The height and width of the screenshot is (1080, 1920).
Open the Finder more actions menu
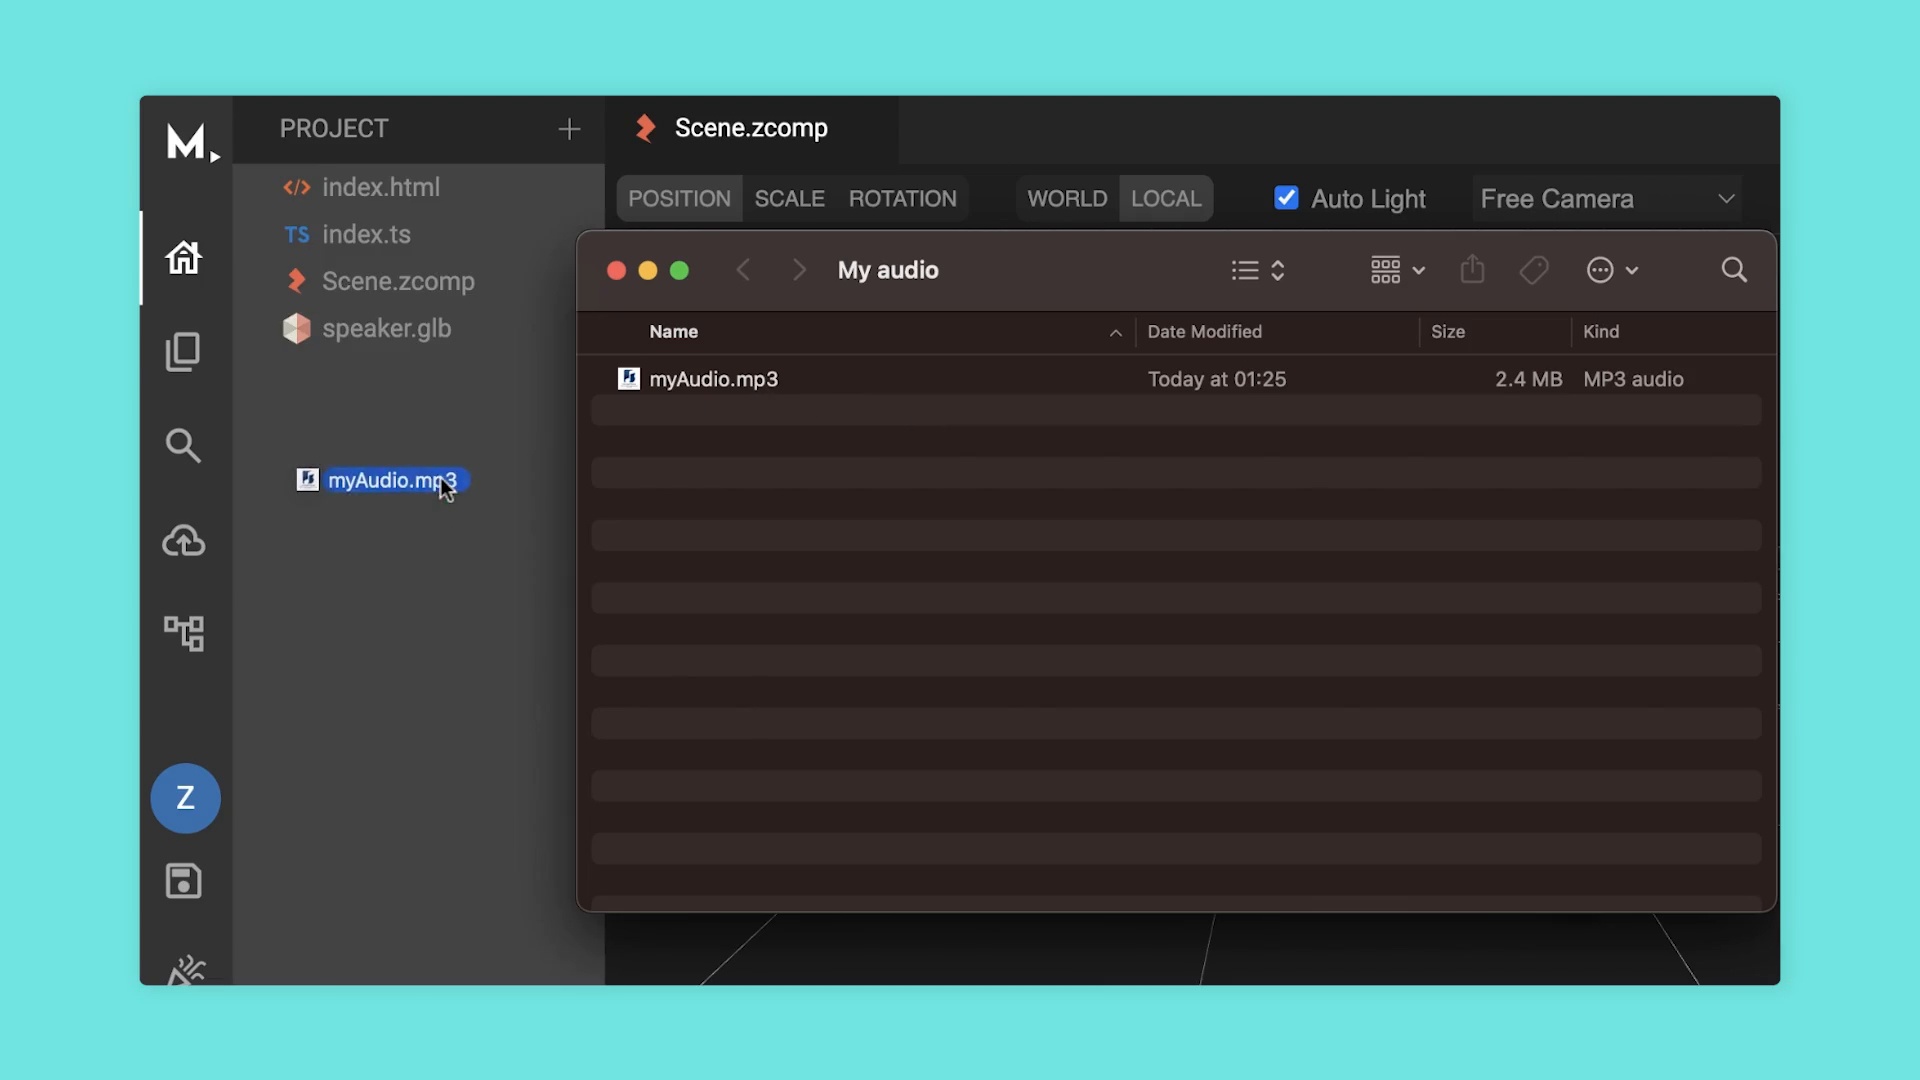click(x=1612, y=270)
